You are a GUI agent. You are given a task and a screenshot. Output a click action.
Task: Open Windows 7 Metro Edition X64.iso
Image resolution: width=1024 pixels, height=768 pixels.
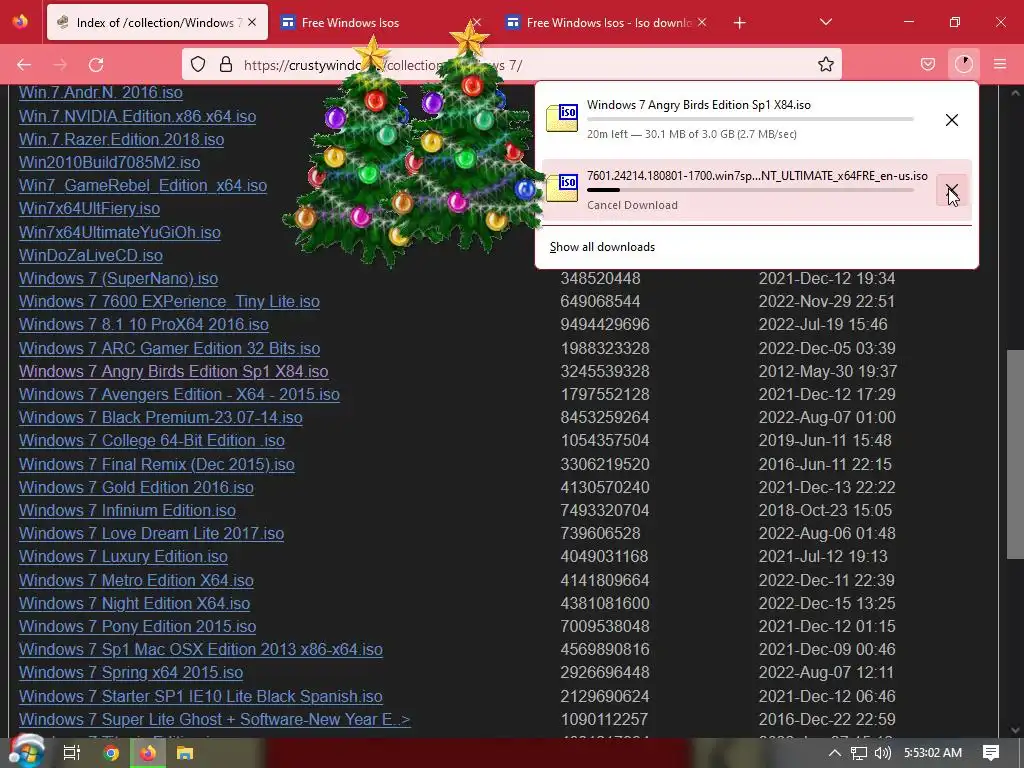[136, 580]
